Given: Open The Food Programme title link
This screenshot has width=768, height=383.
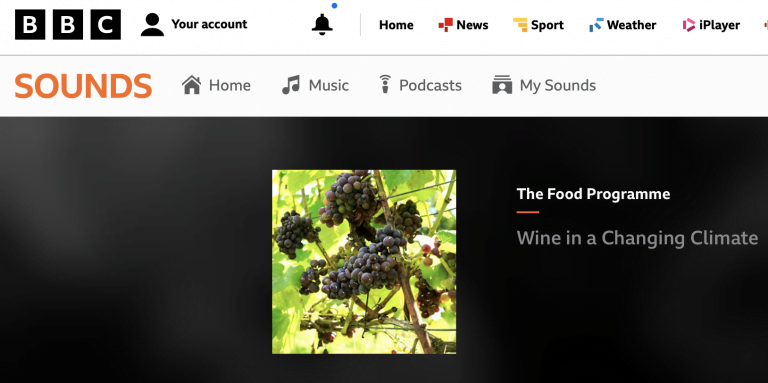Looking at the screenshot, I should [x=593, y=194].
